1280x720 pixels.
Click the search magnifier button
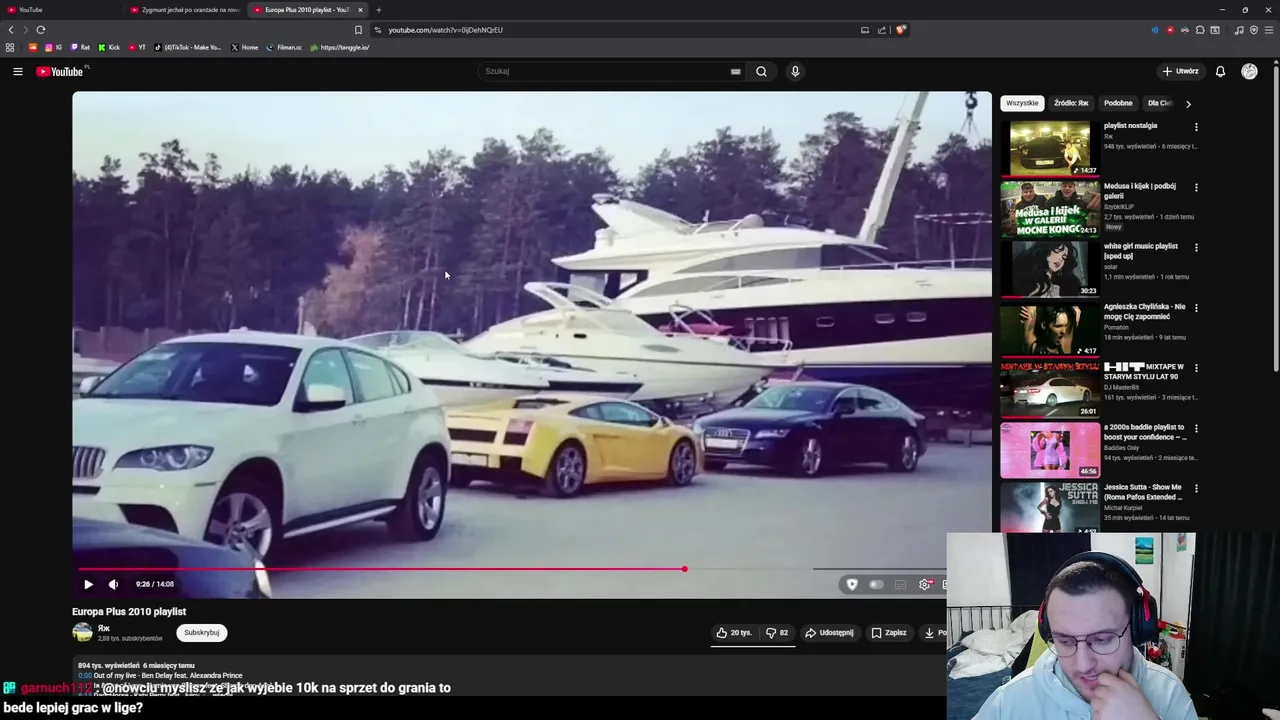point(761,71)
